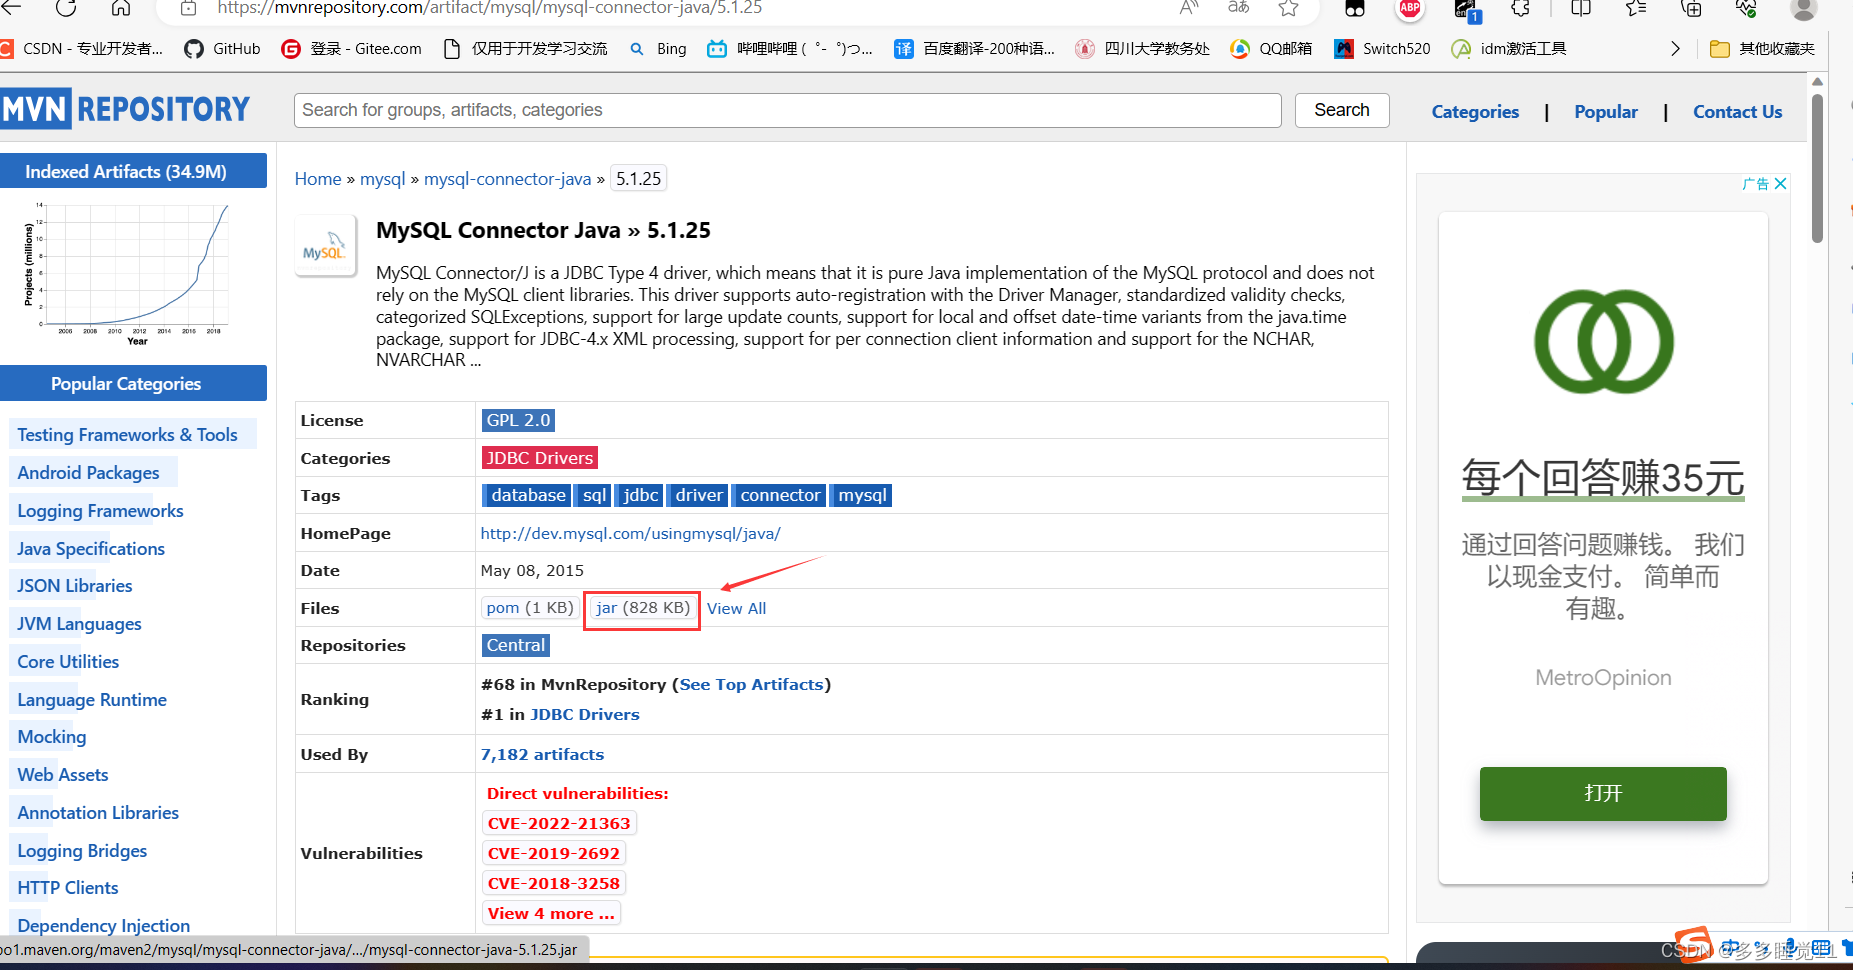1853x970 pixels.
Task: Open the 百度翻译 bookmark
Action: [975, 48]
